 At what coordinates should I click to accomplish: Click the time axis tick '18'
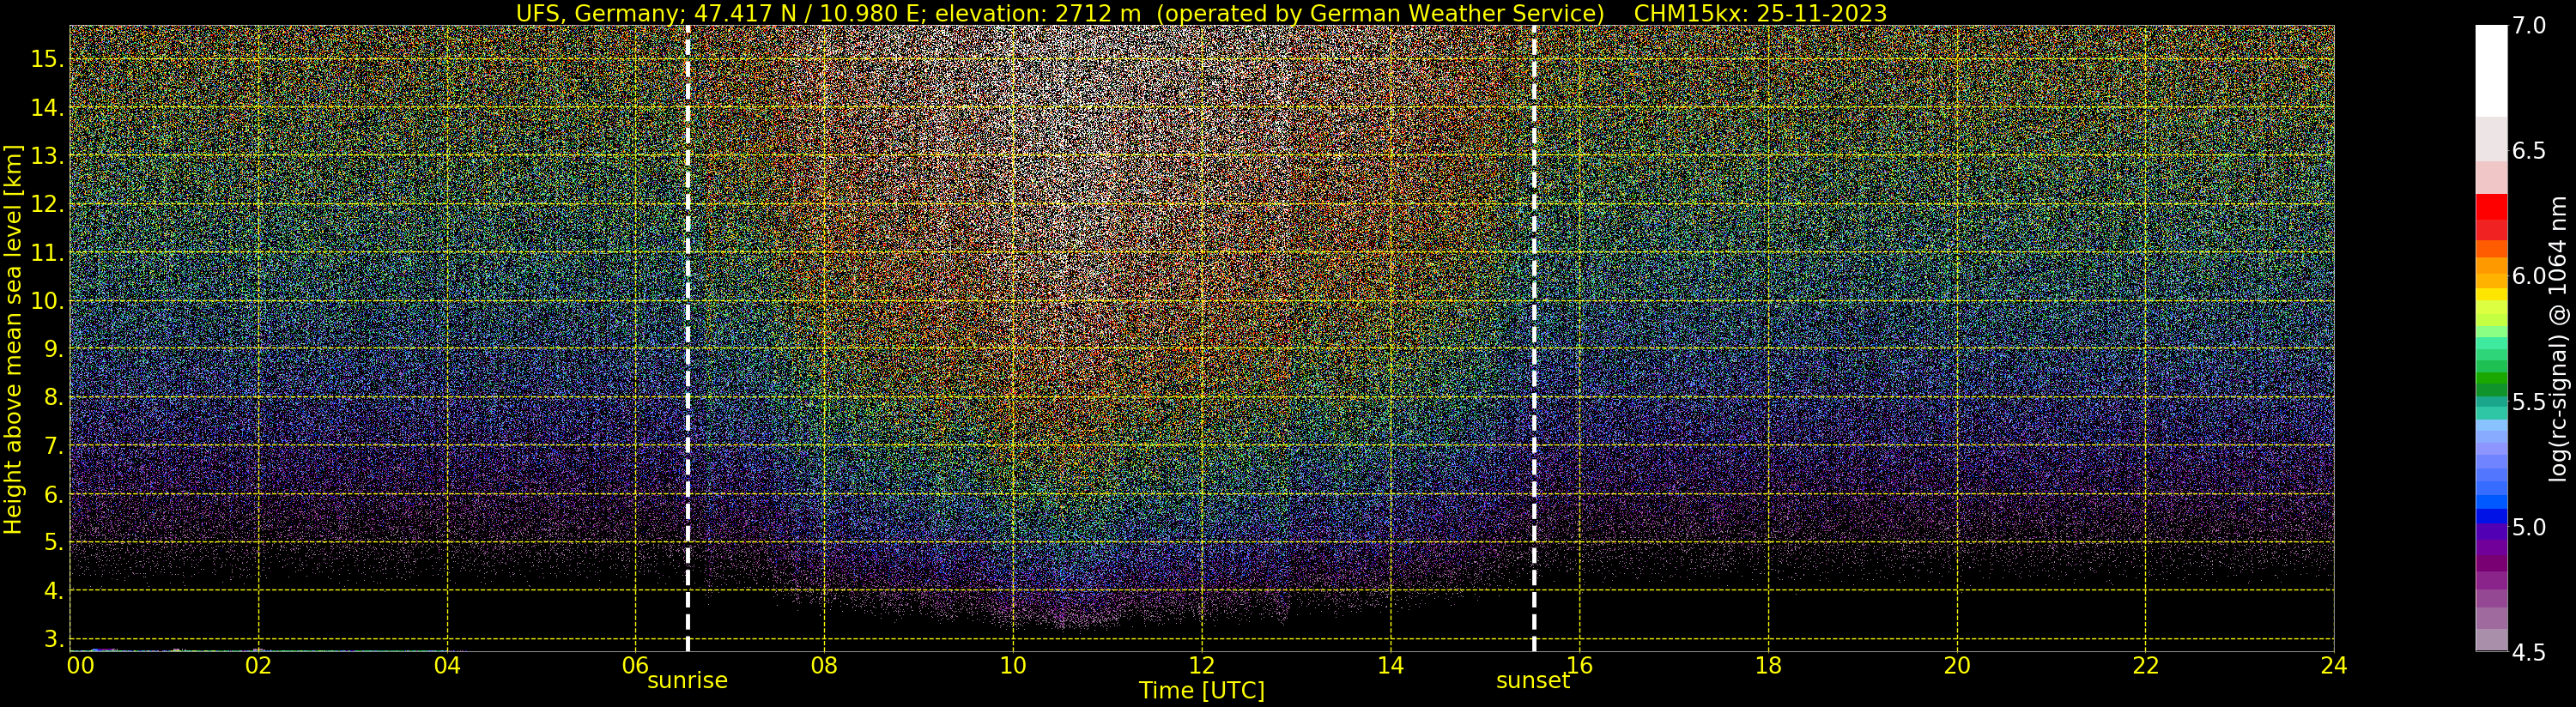(x=1769, y=665)
